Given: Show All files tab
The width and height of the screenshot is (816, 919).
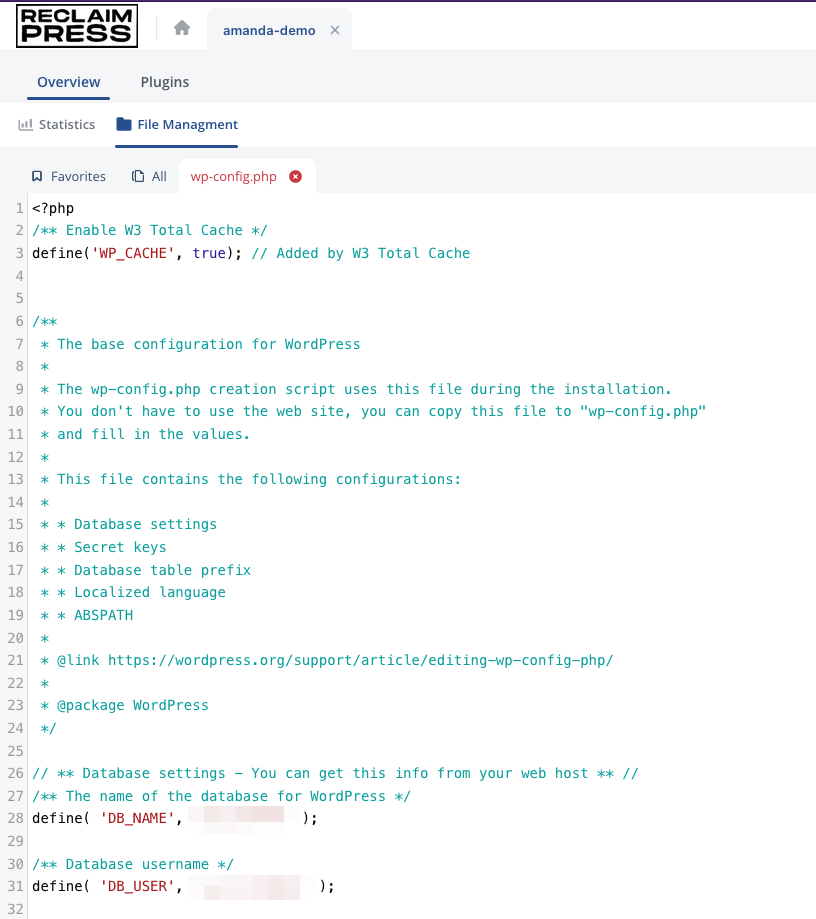Looking at the screenshot, I should point(159,176).
